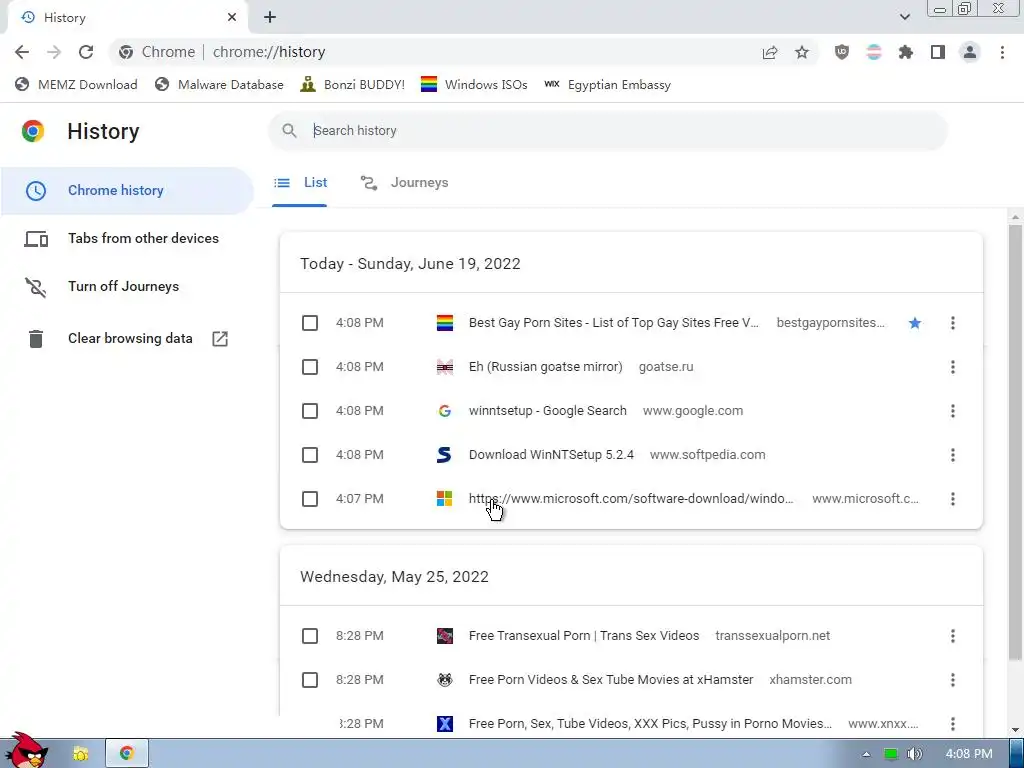Check the Free Transexual Porn entry checkbox
Viewport: 1024px width, 768px height.
(310, 636)
